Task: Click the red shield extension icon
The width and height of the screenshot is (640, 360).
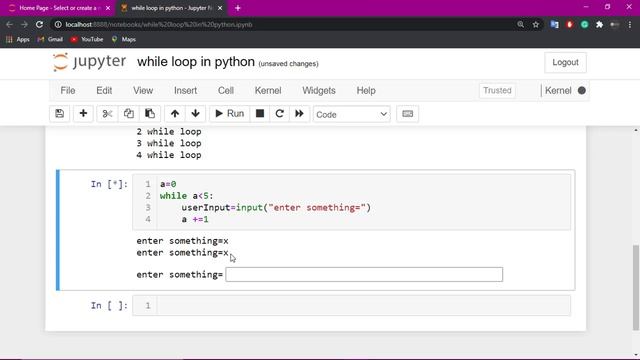Action: [x=569, y=24]
